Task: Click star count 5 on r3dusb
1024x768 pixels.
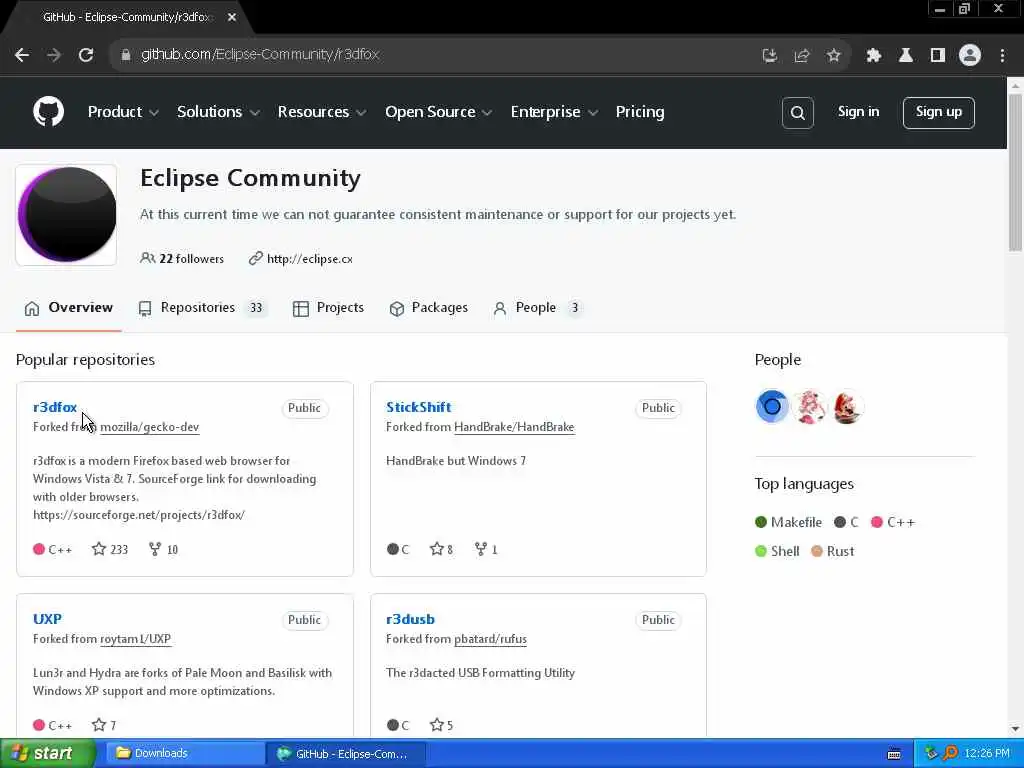Action: pyautogui.click(x=441, y=725)
